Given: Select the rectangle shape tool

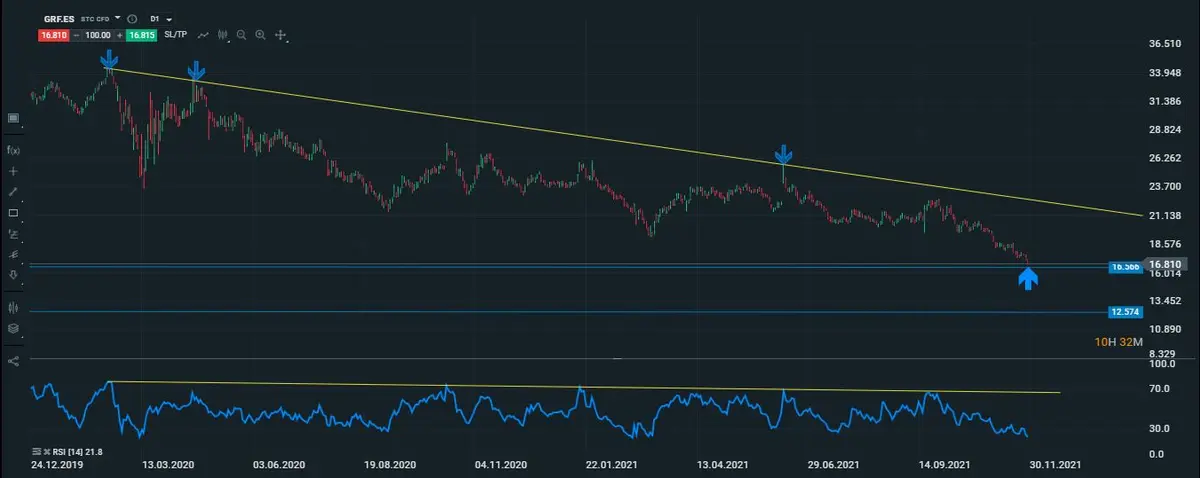Looking at the screenshot, I should click(14, 213).
